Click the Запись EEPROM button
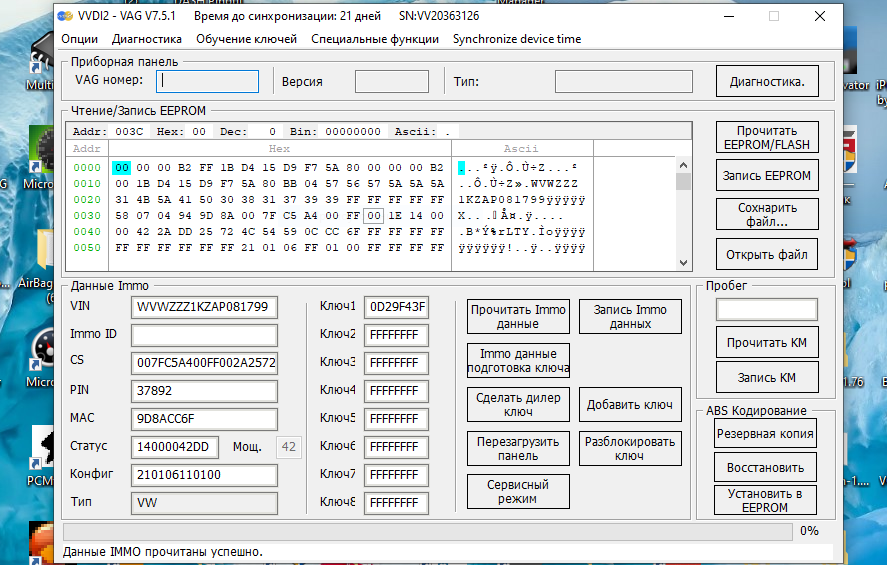 (x=767, y=175)
